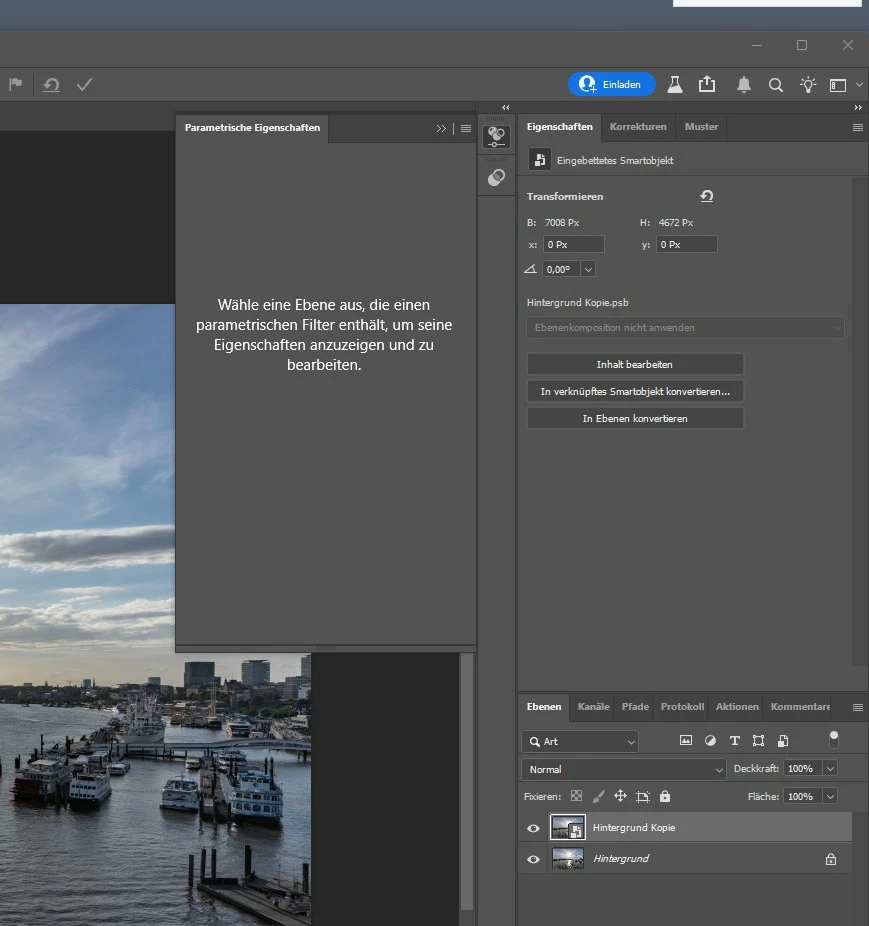Image resolution: width=869 pixels, height=926 pixels.
Task: Open the Art layer filter type dropdown
Action: coord(579,741)
